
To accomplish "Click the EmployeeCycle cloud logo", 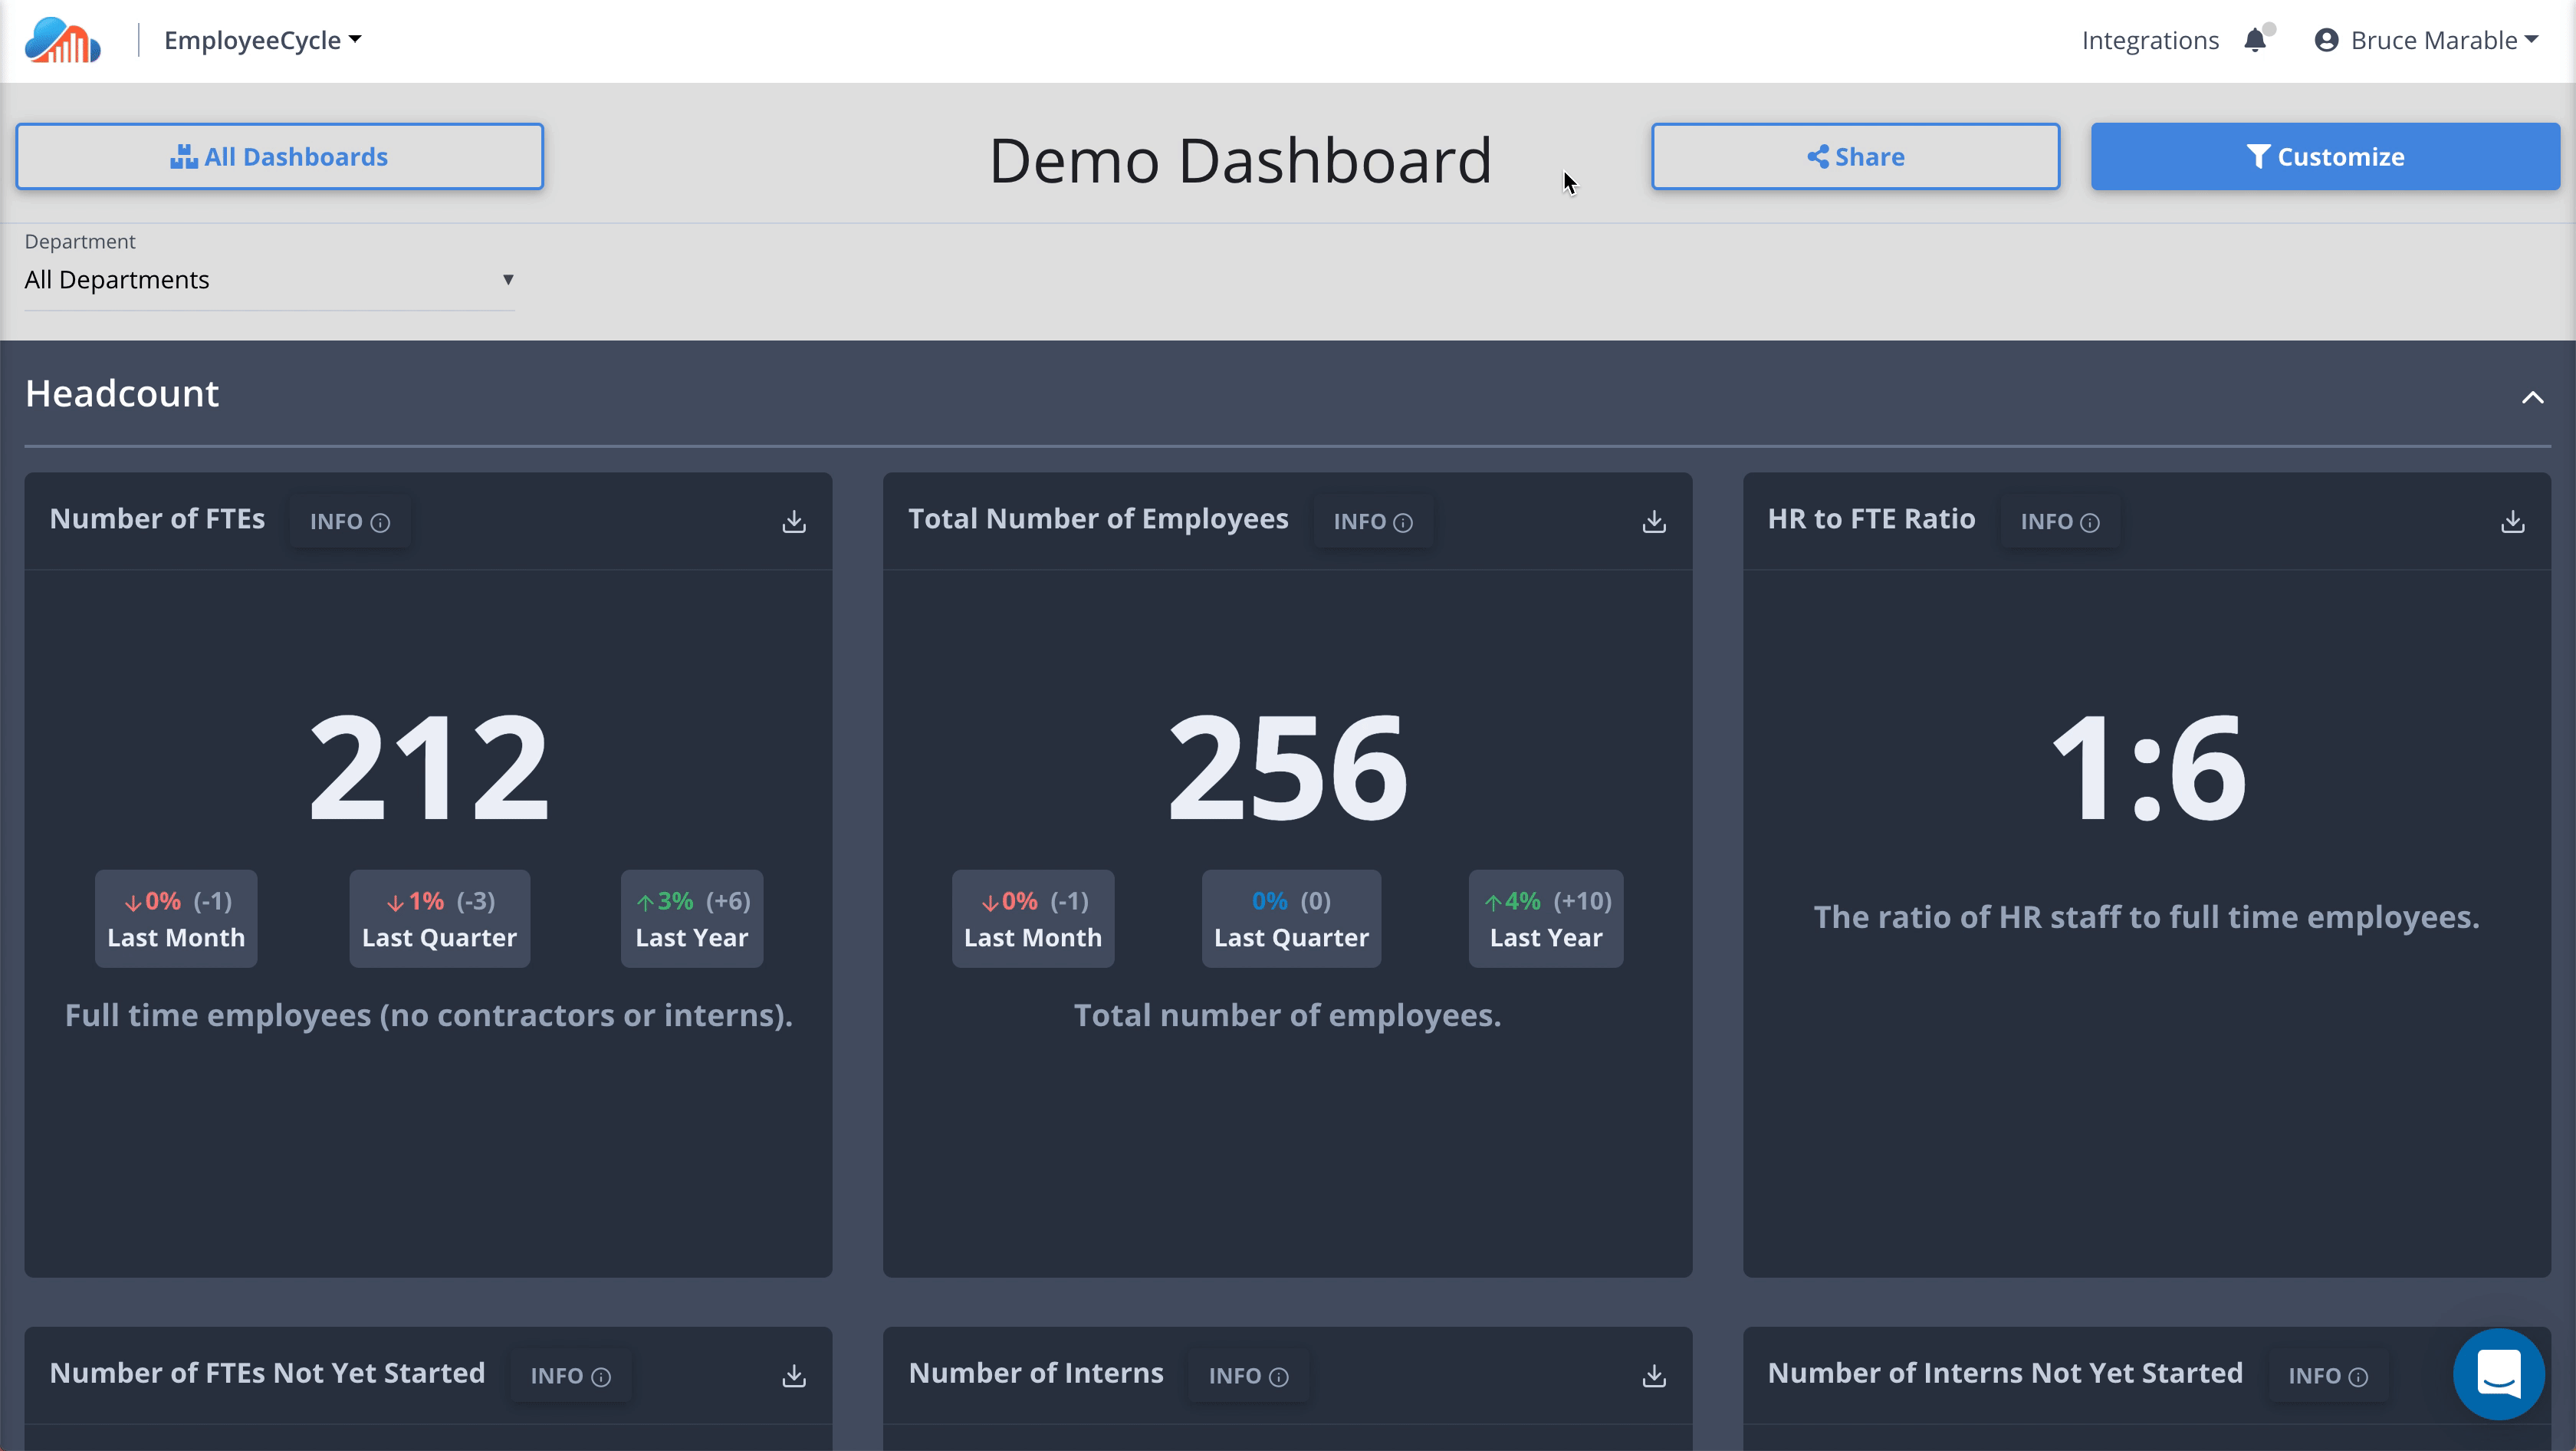I will (62, 40).
